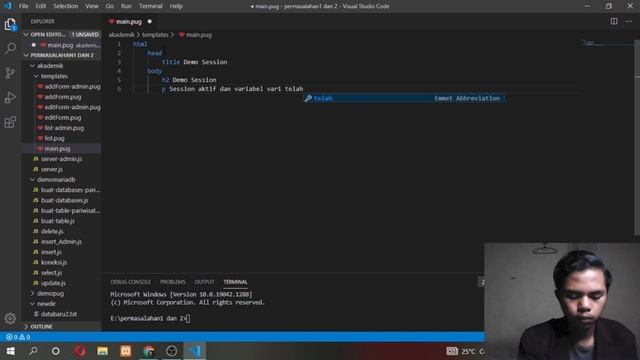Switch to the Problems panel tab
The width and height of the screenshot is (640, 360).
[173, 282]
